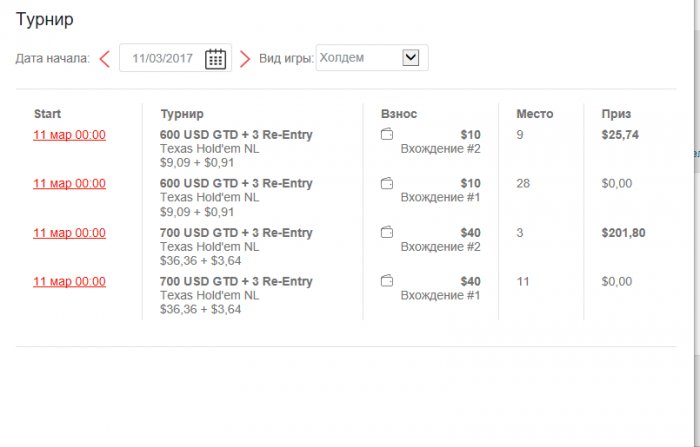Click the Приз column header
700x447 pixels.
click(616, 114)
